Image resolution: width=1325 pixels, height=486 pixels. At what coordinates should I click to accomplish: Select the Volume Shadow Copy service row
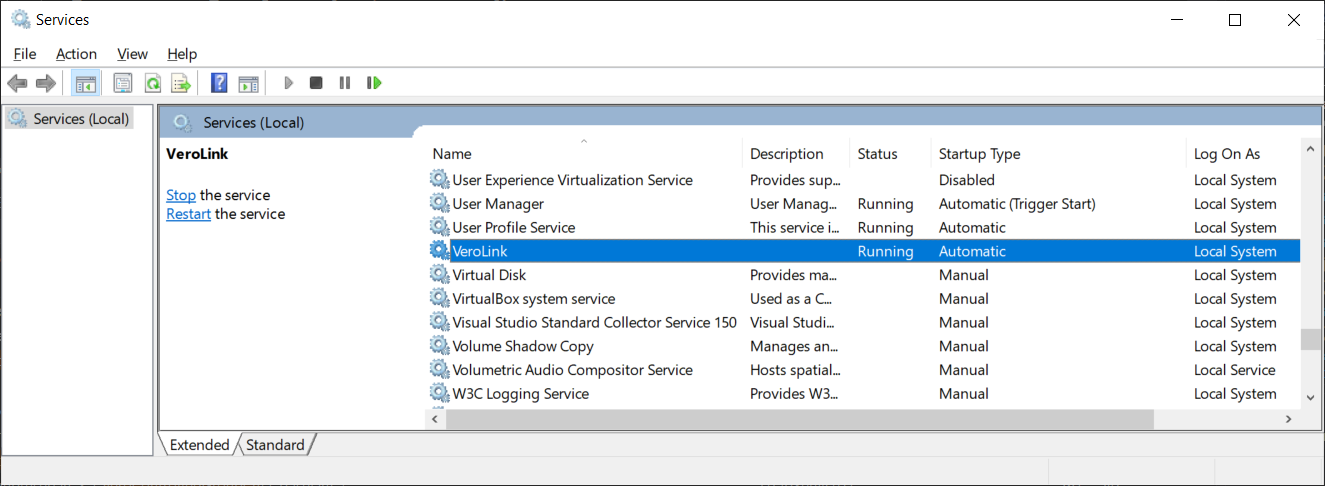click(523, 346)
